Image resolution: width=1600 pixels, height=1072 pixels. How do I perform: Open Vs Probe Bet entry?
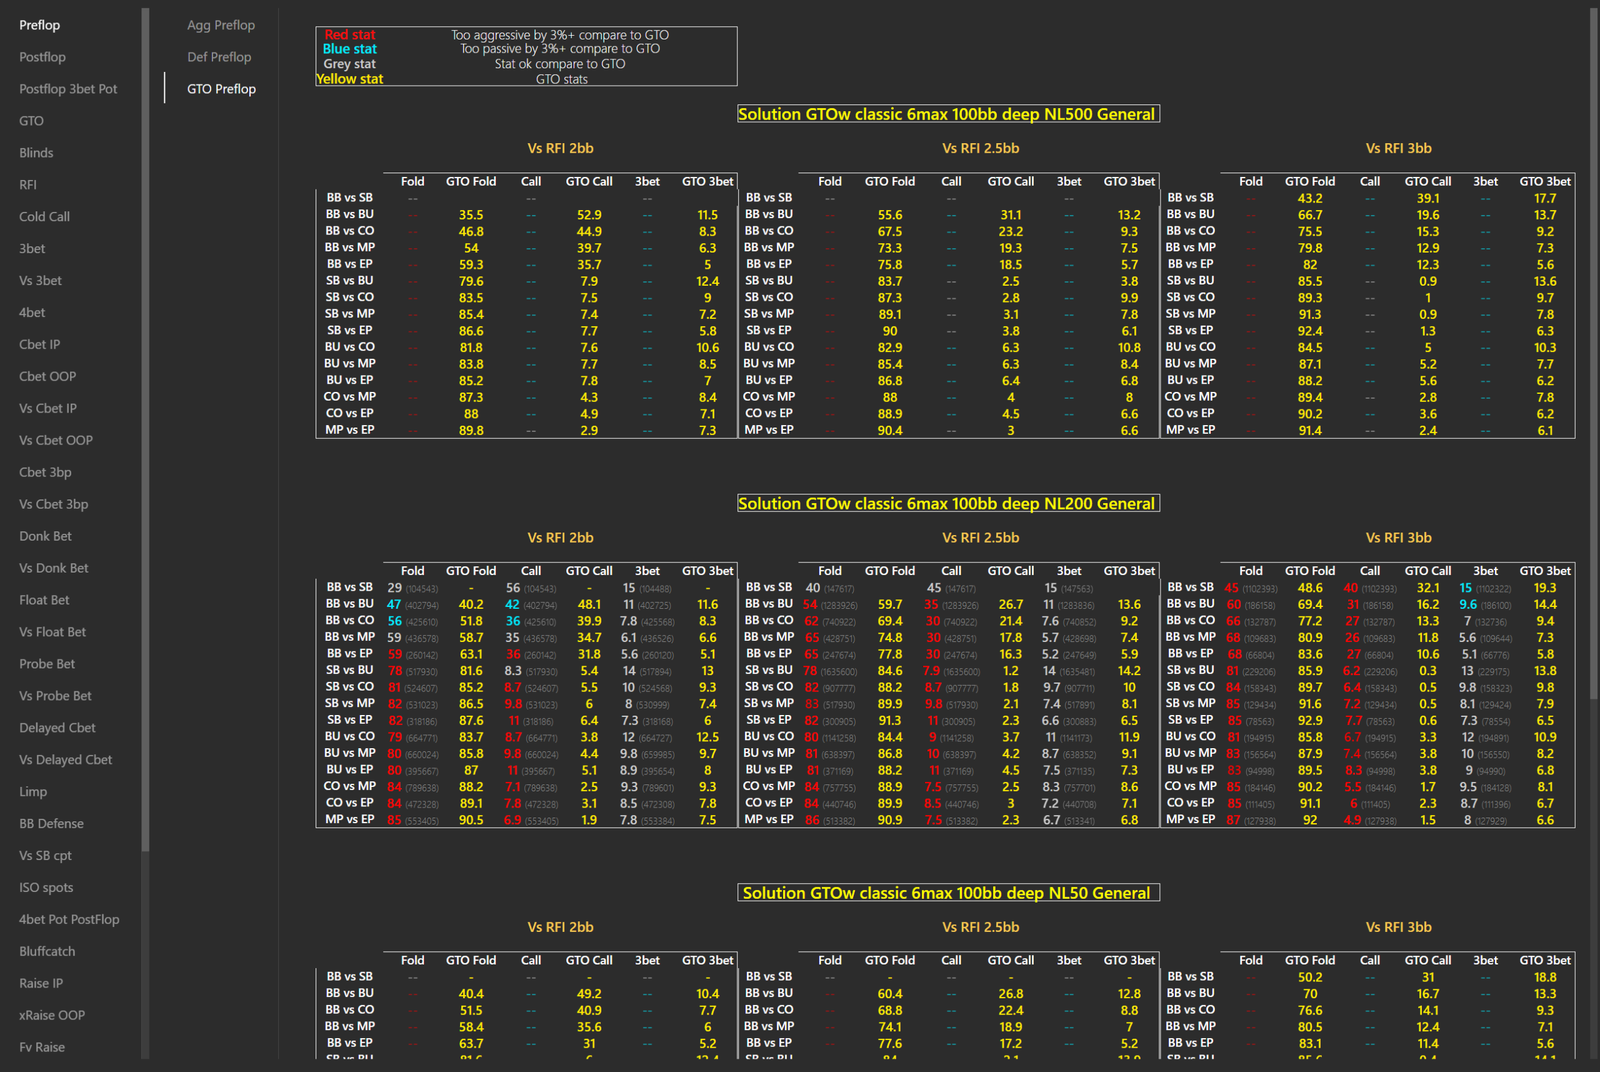point(55,696)
